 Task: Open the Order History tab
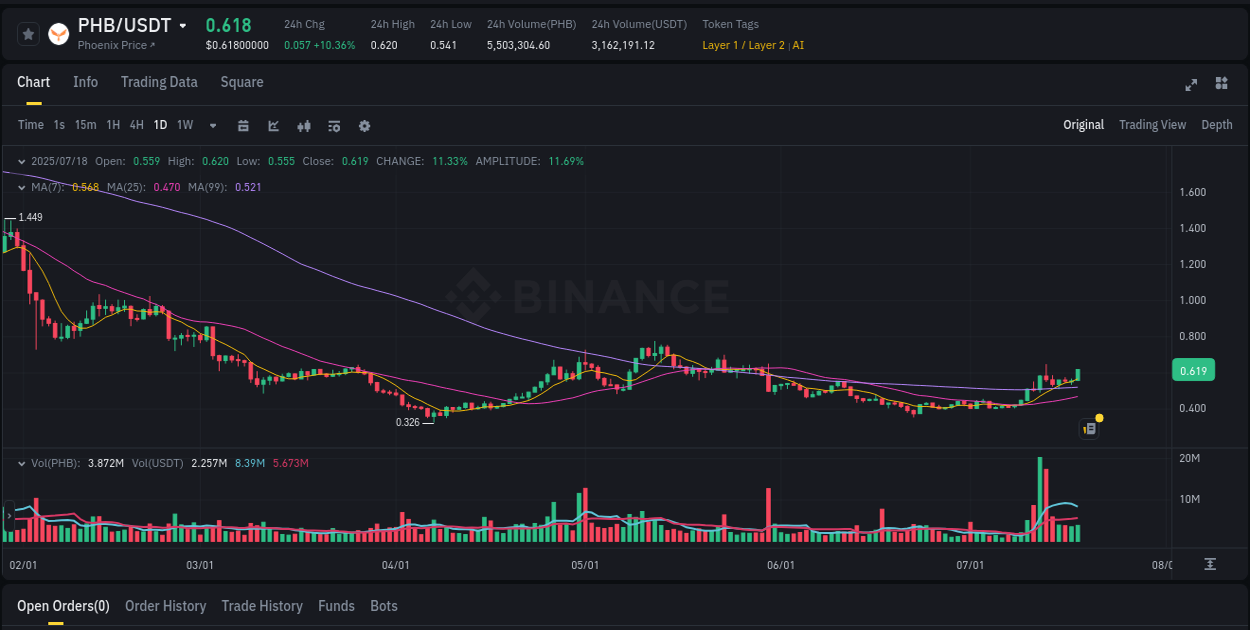click(x=165, y=605)
